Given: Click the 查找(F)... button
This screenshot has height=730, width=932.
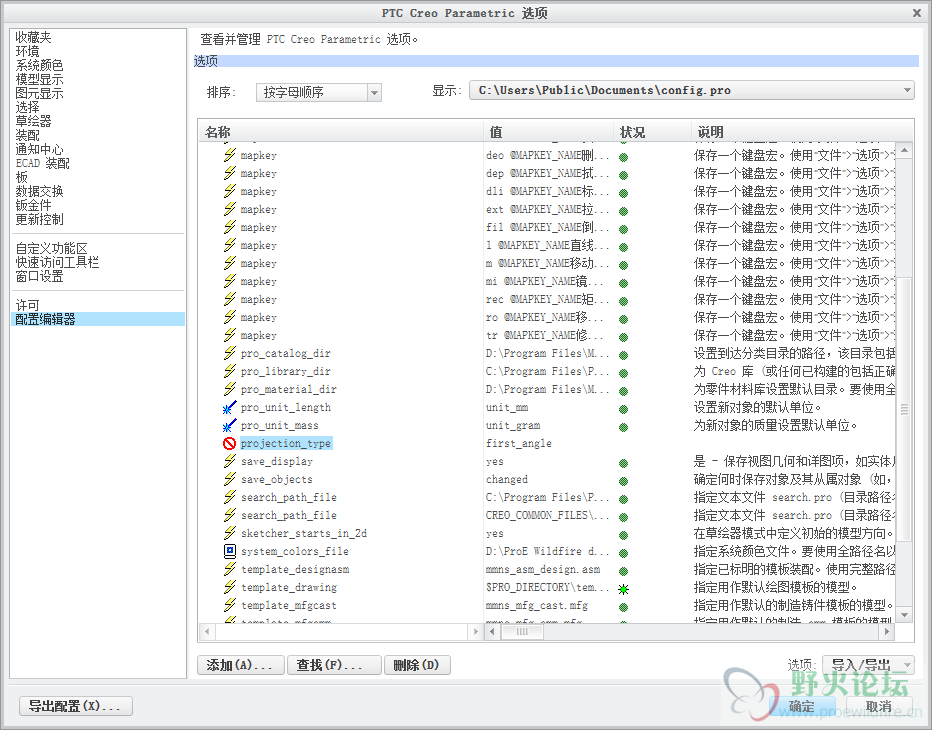Looking at the screenshot, I should click(333, 665).
